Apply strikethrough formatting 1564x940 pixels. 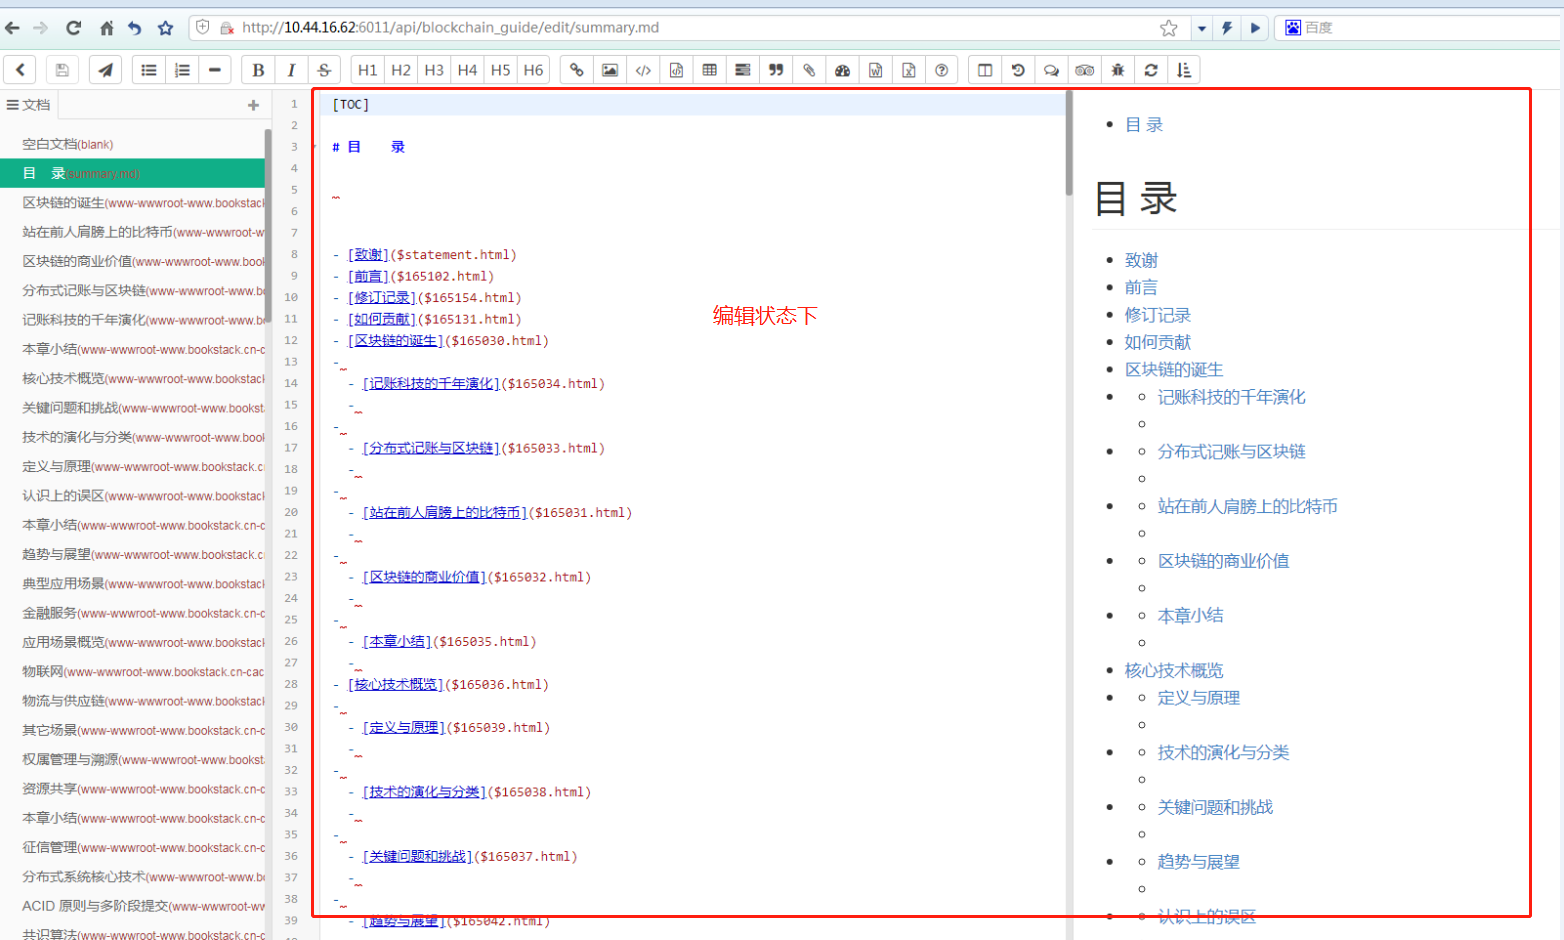[x=324, y=70]
